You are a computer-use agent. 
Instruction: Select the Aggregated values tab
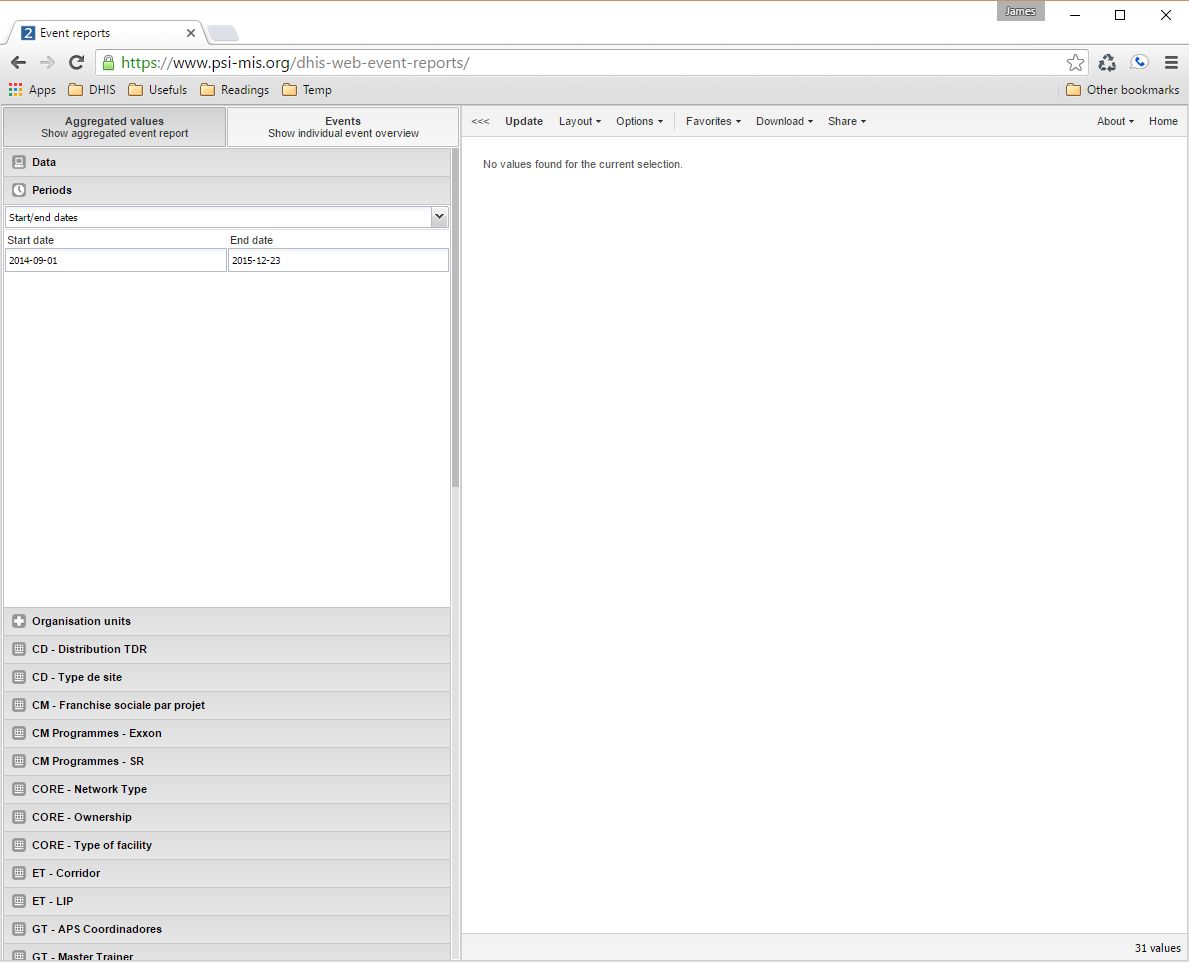(115, 127)
